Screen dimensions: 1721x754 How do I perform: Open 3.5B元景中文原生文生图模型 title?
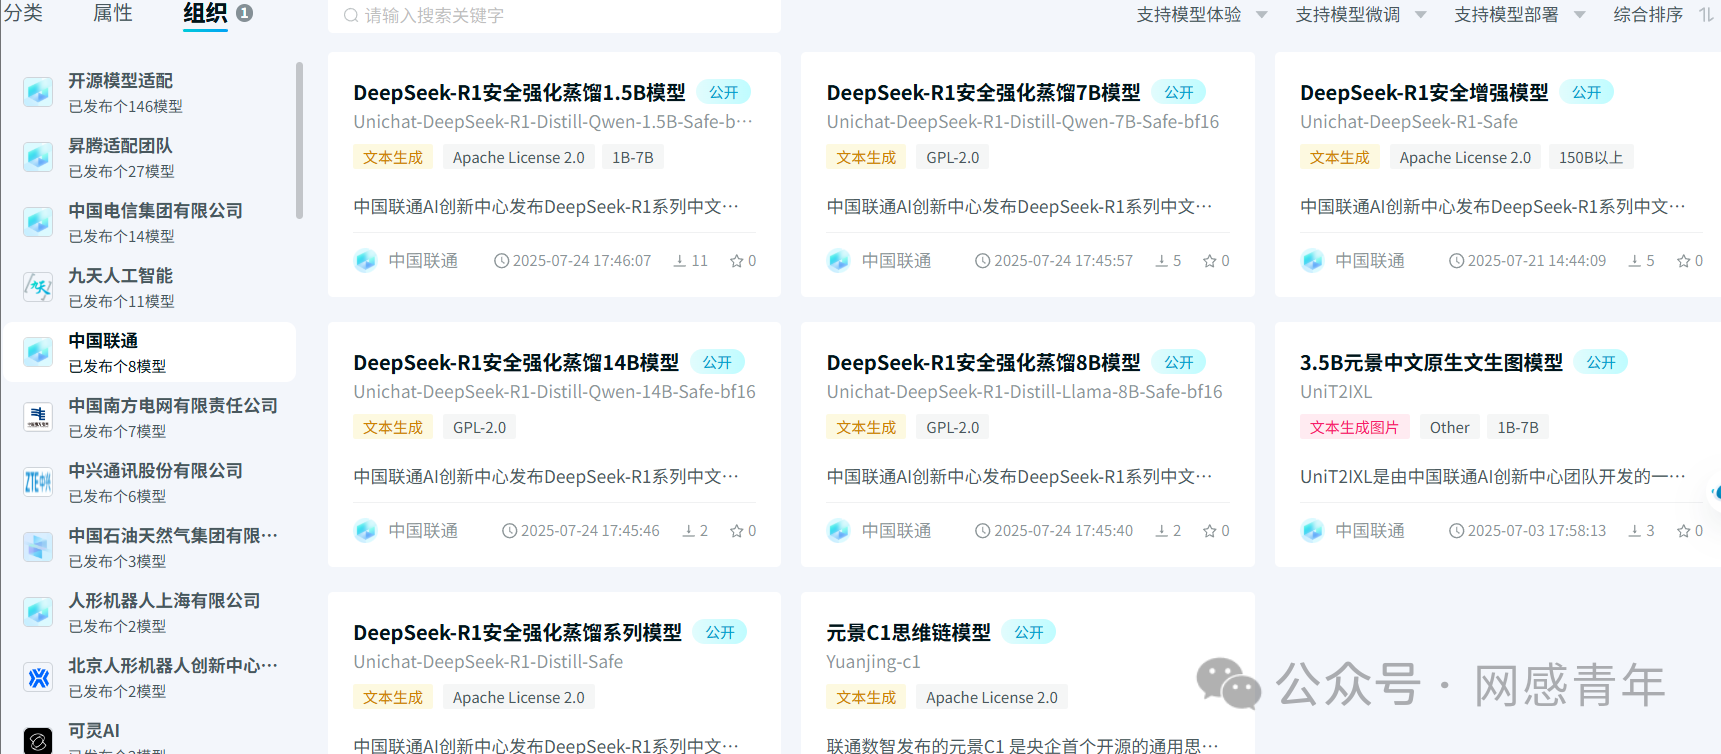(1431, 363)
